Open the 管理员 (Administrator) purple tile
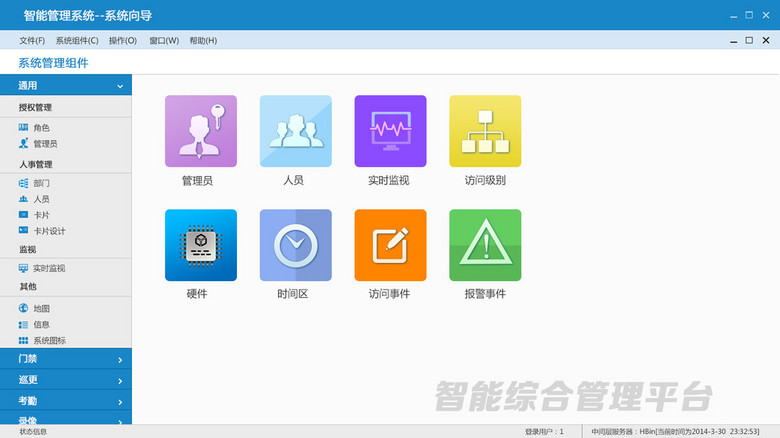 tap(200, 131)
